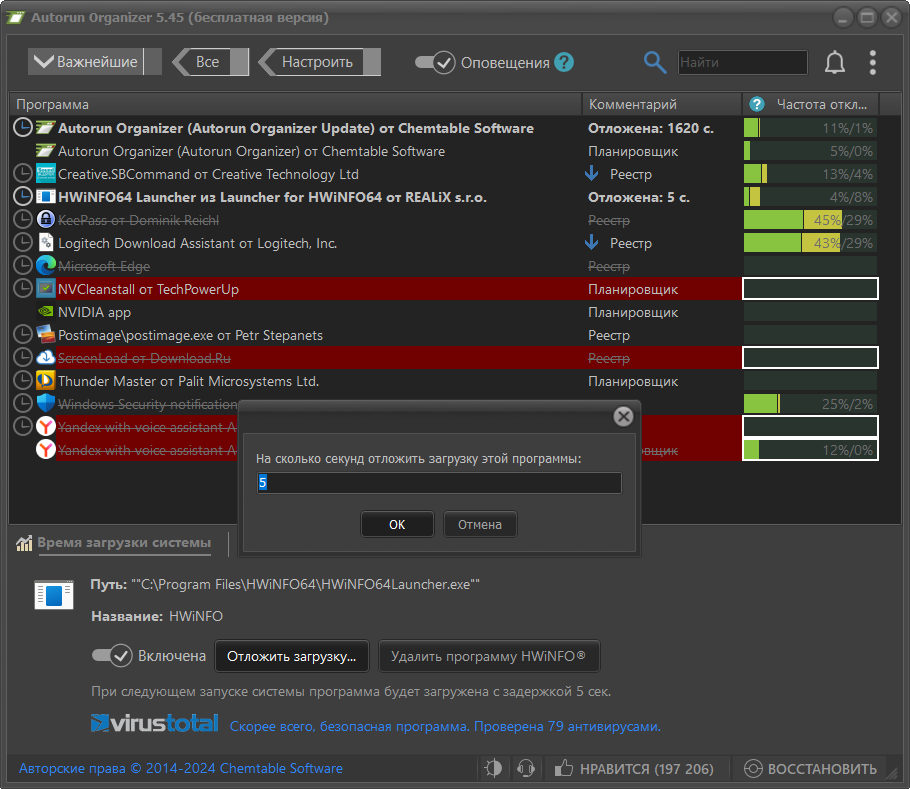The image size is (910, 789).
Task: Sort by the Программа column header
Action: click(295, 104)
